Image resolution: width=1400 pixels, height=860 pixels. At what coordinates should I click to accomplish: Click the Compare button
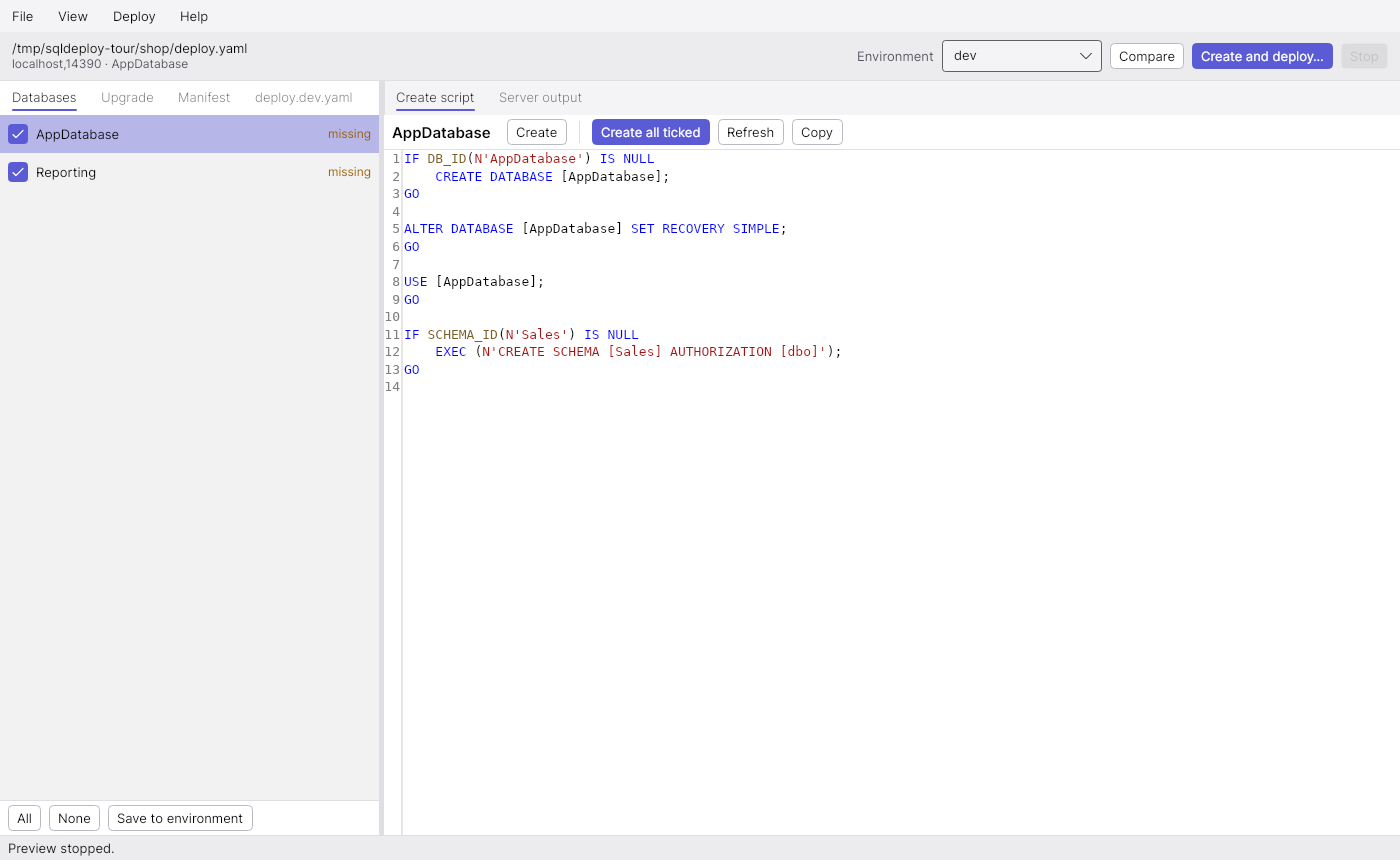click(1147, 56)
